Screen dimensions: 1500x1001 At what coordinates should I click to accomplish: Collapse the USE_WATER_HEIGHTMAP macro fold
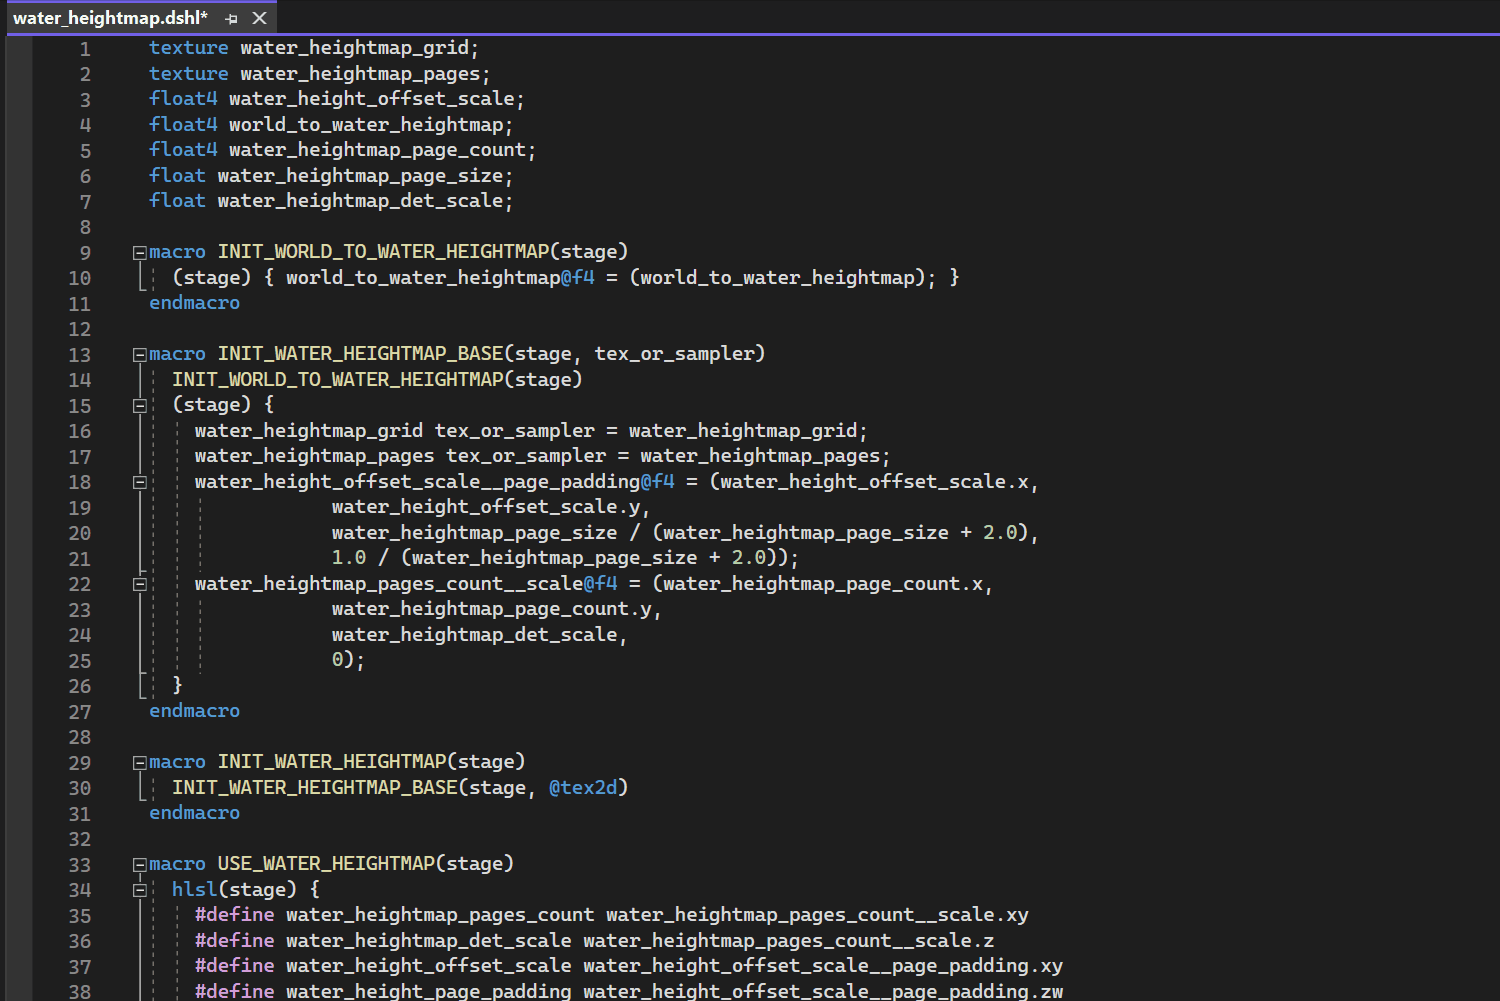point(140,864)
